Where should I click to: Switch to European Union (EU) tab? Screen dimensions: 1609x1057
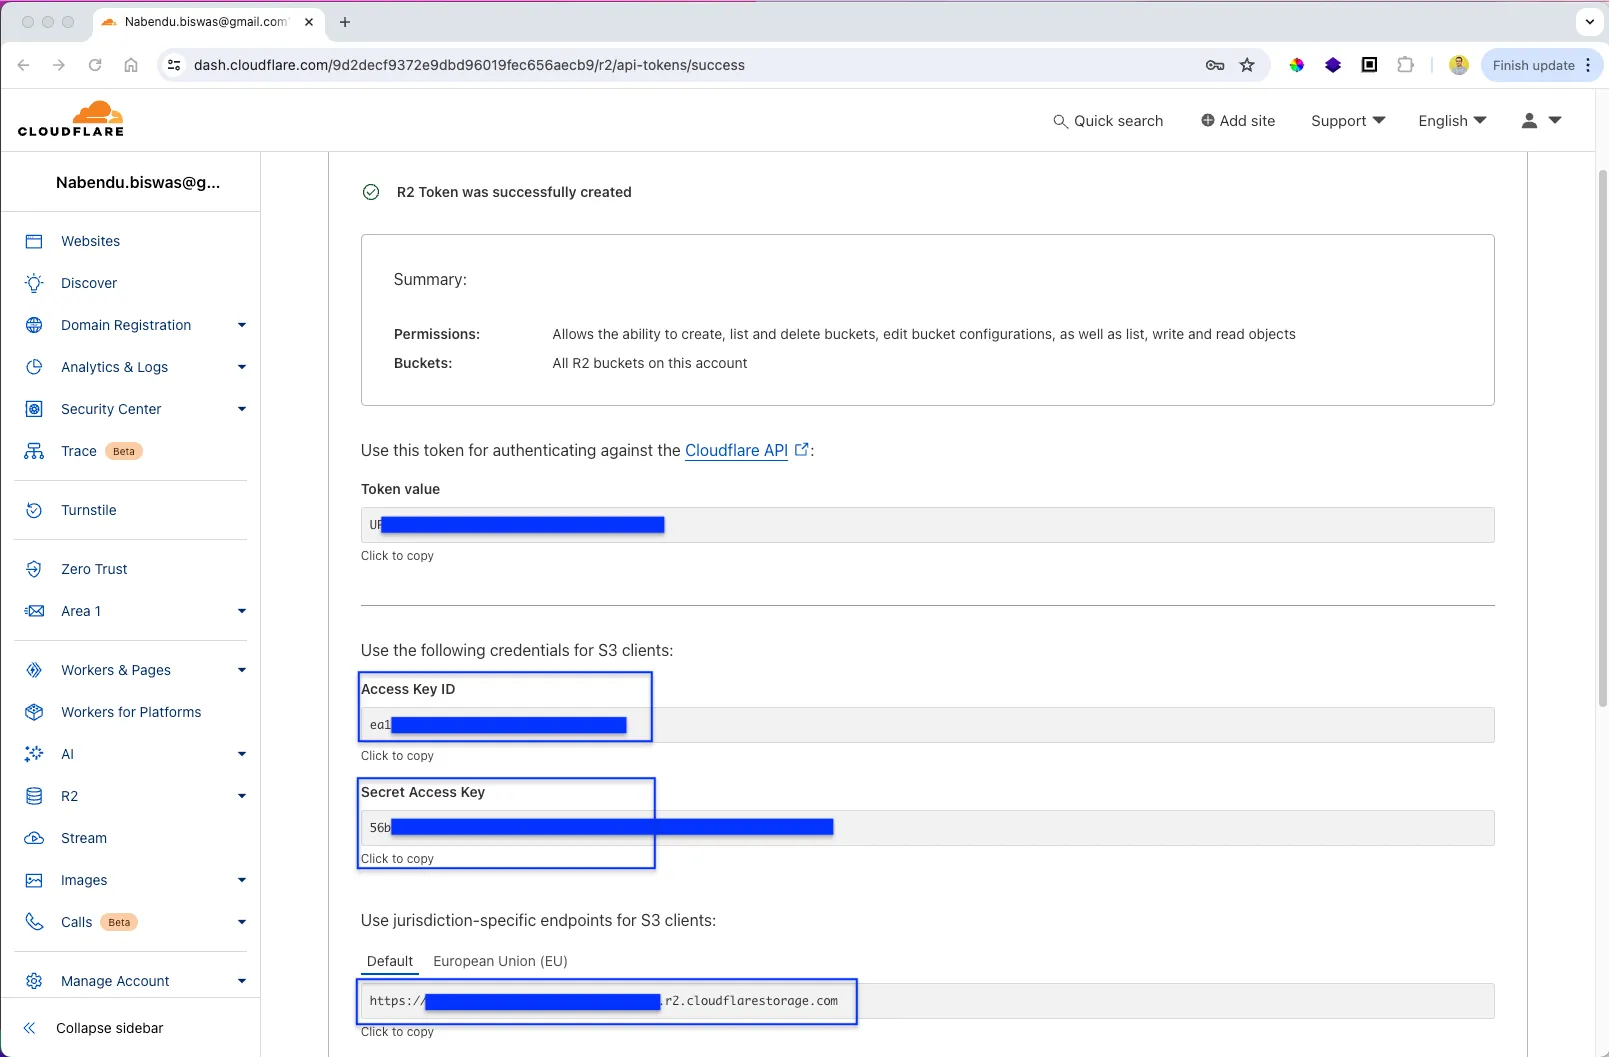click(x=500, y=961)
